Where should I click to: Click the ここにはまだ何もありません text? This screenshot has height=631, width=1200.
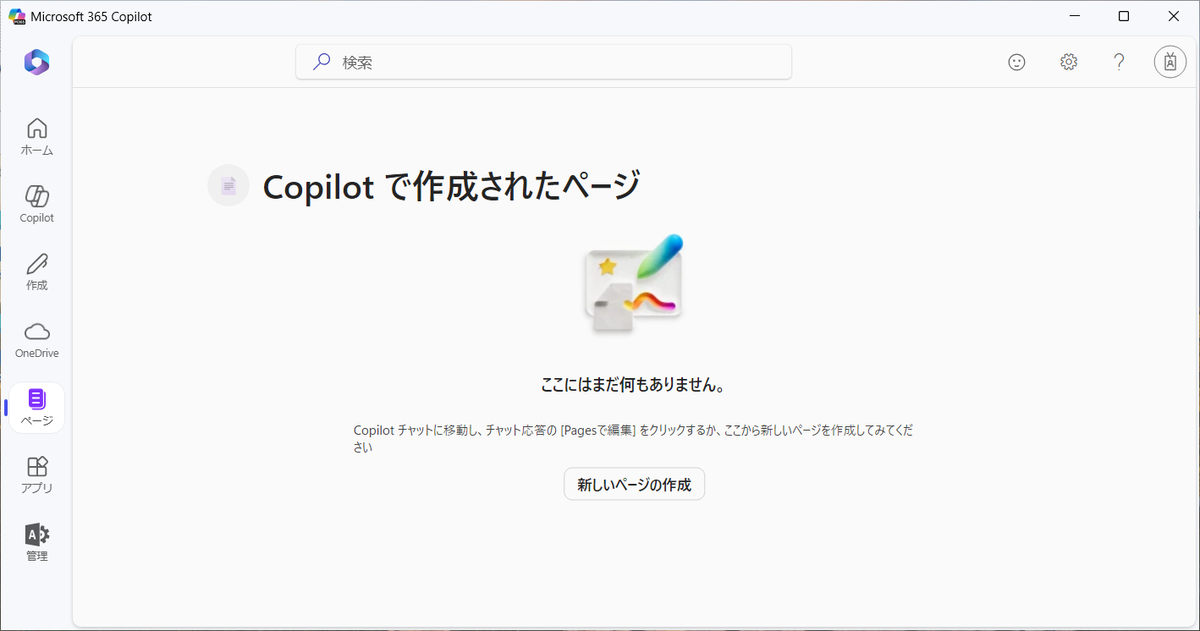(x=633, y=384)
